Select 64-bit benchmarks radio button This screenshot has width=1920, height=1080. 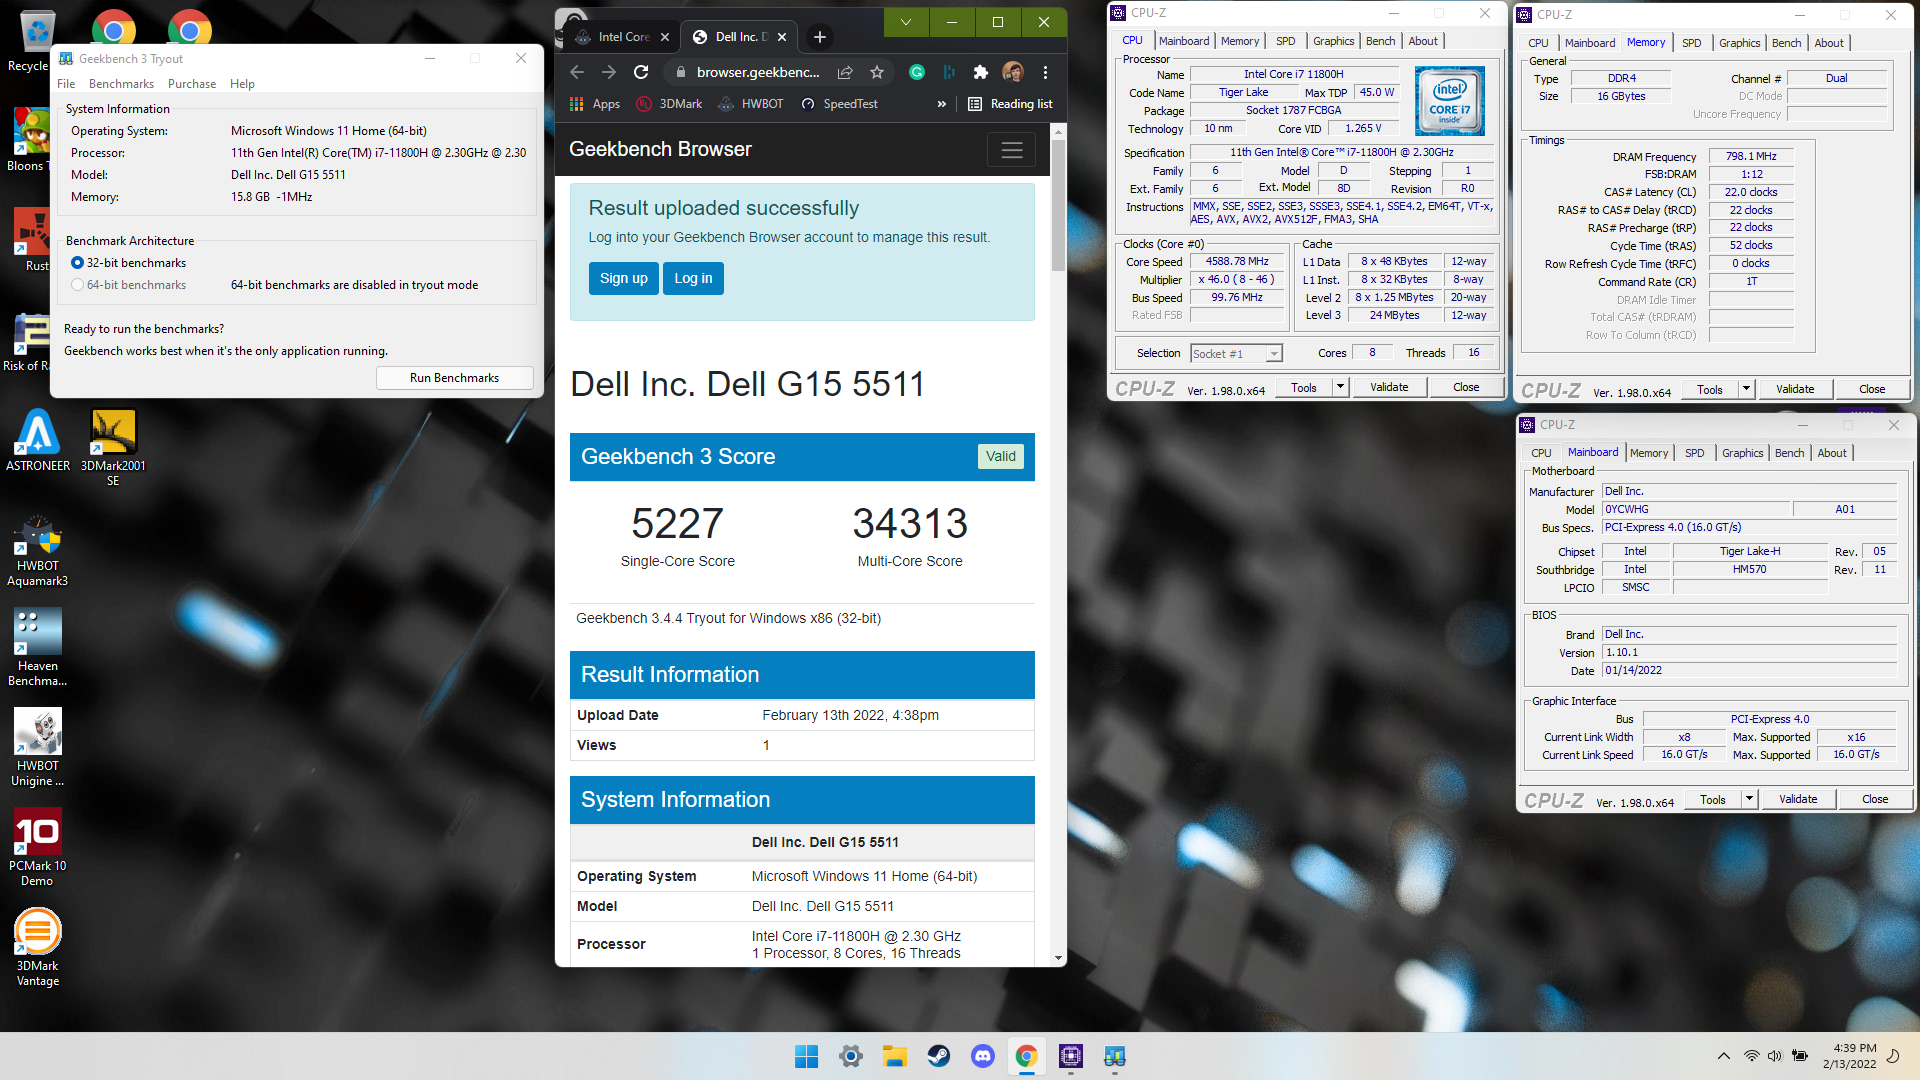[77, 285]
